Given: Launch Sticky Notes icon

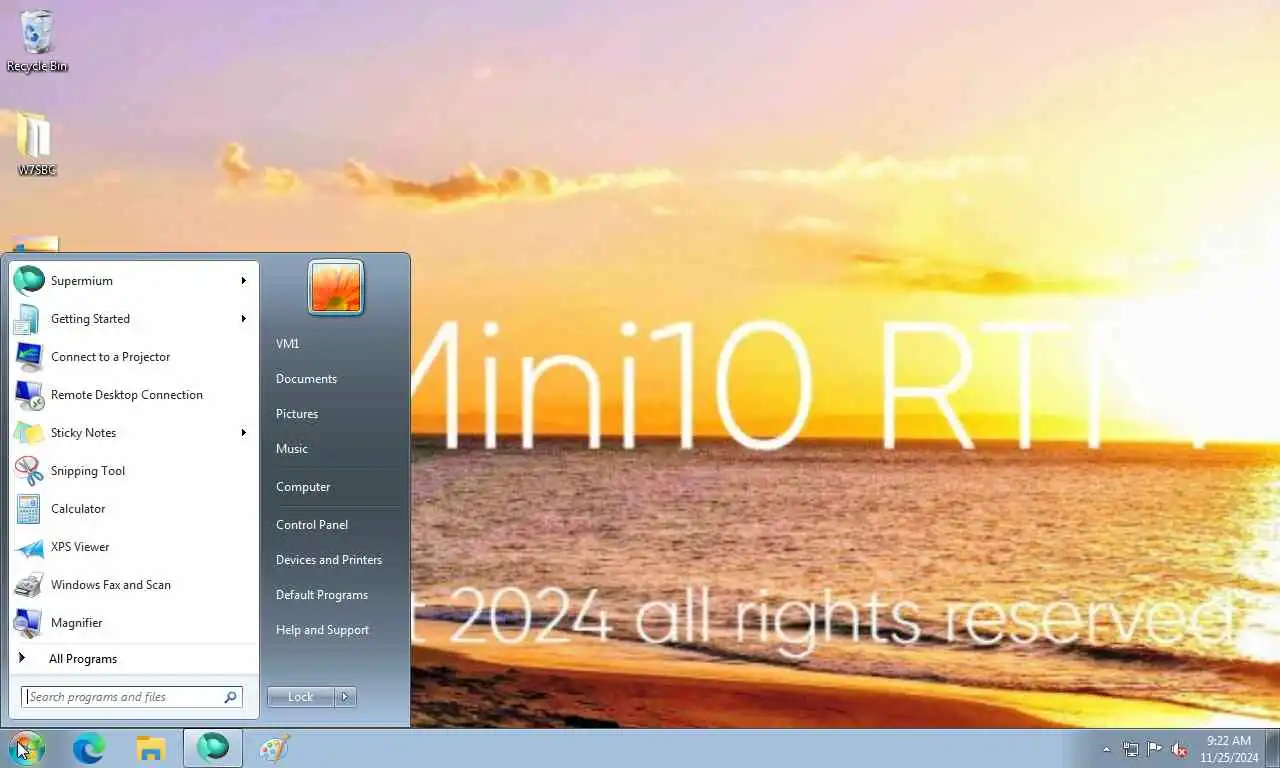Looking at the screenshot, I should 28,433.
